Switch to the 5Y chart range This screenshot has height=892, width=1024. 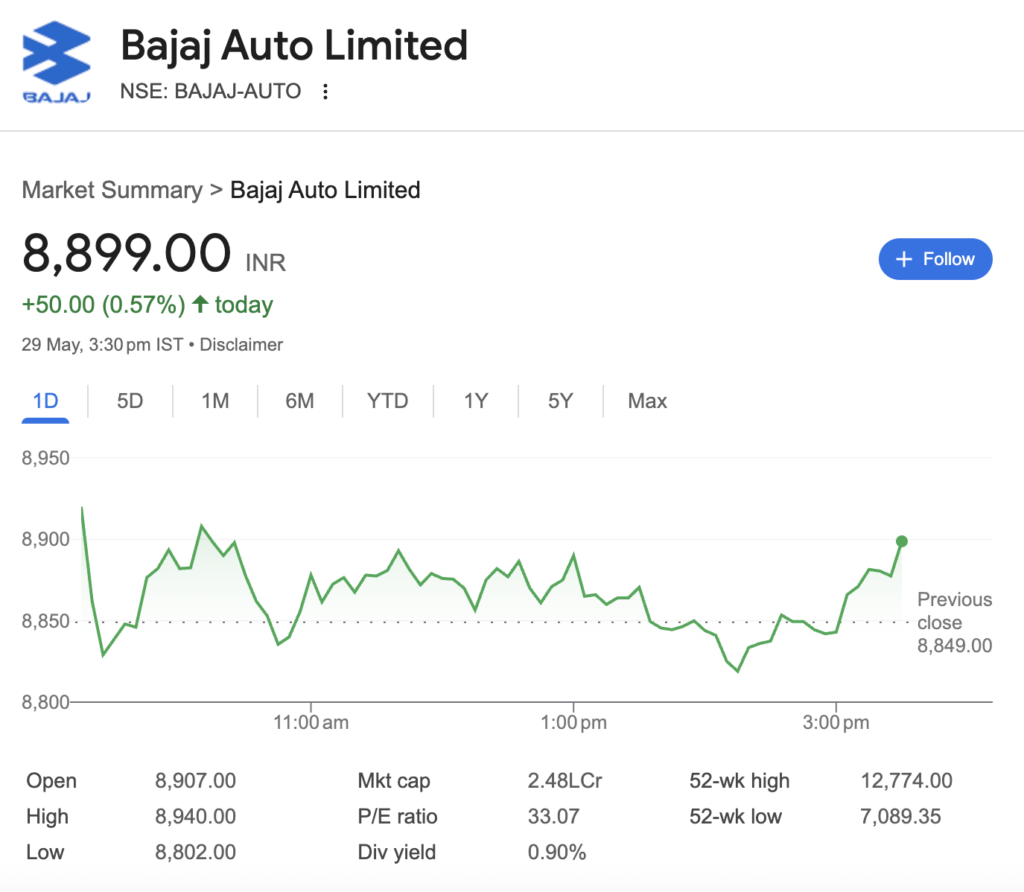click(560, 401)
